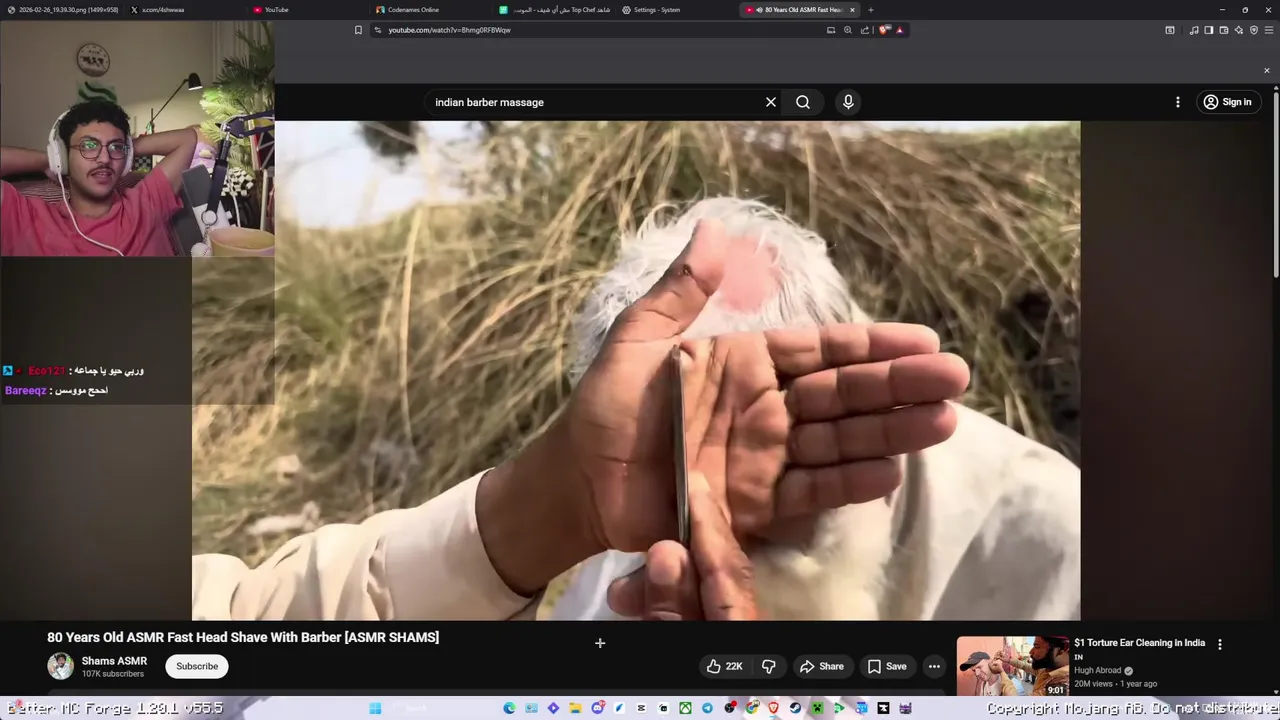Open the browser hamburger menu
The height and width of the screenshot is (720, 1280).
click(x=1269, y=30)
